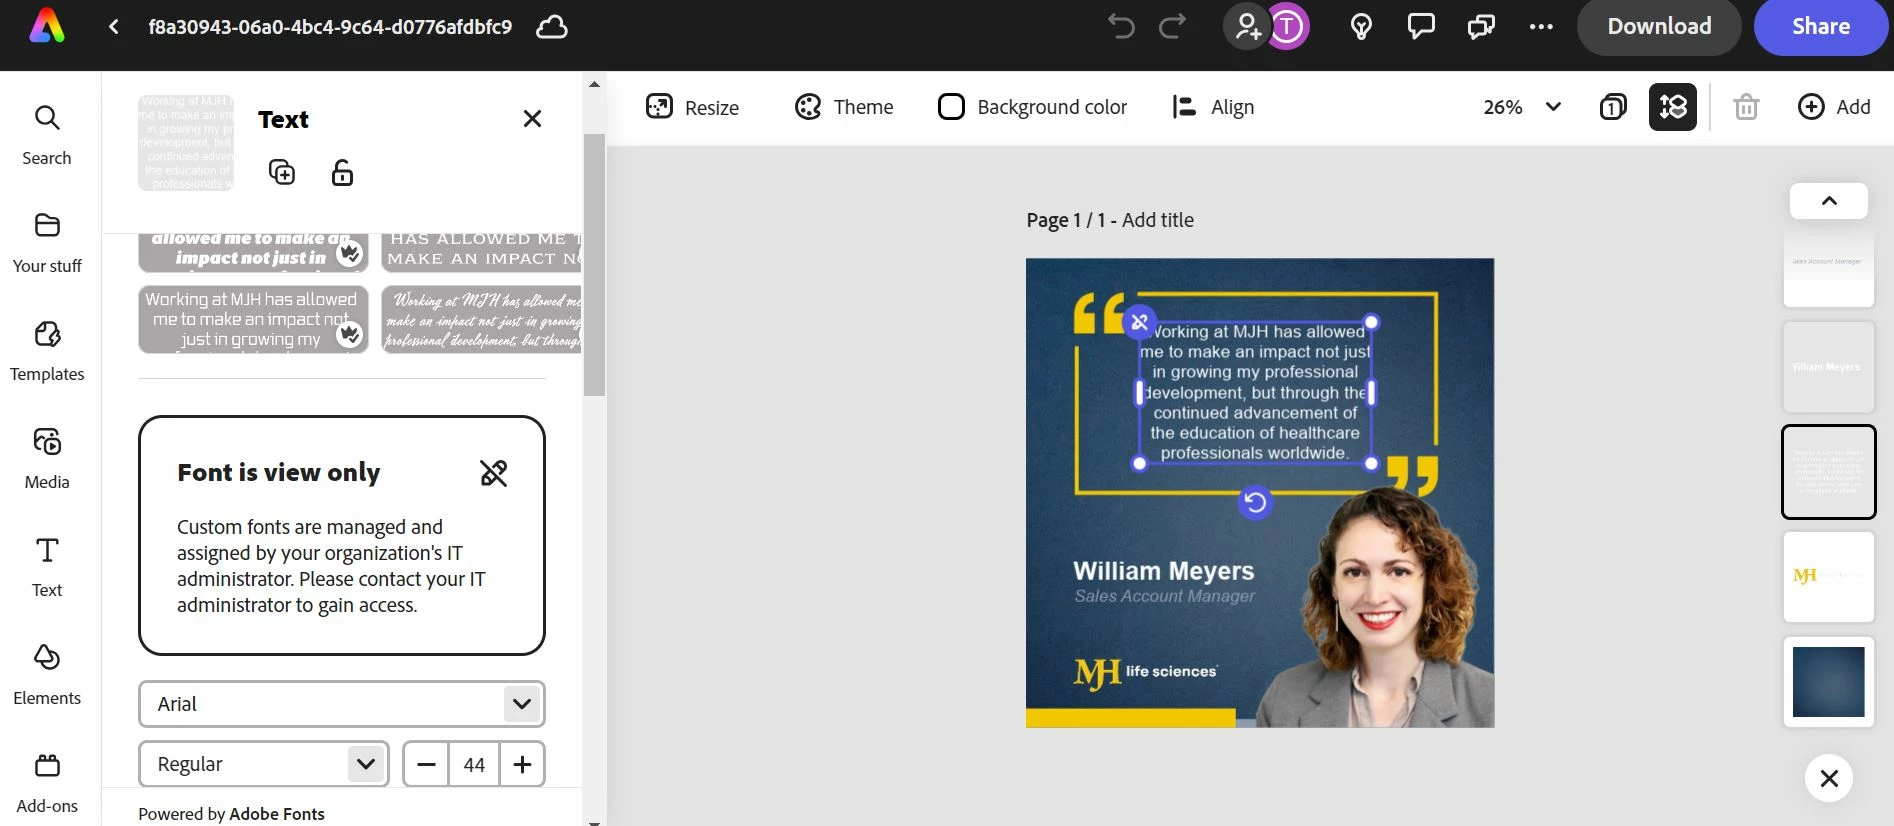Go back using the arrow
Image resolution: width=1894 pixels, height=826 pixels.
click(114, 27)
